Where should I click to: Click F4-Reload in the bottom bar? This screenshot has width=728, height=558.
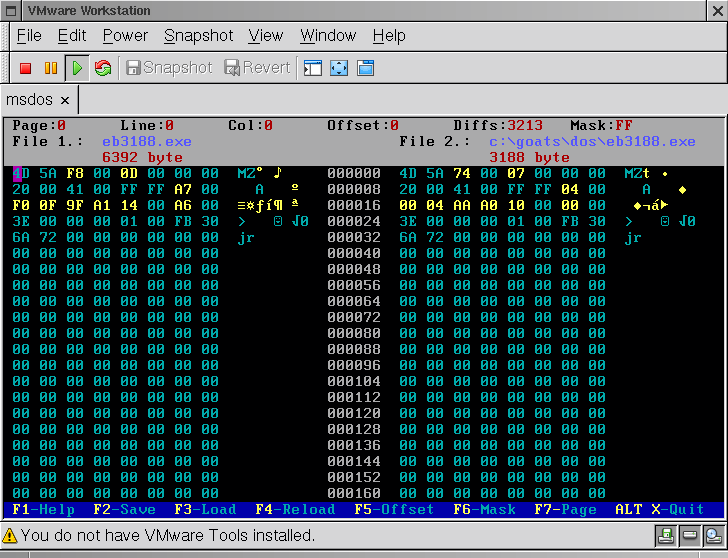coord(295,510)
